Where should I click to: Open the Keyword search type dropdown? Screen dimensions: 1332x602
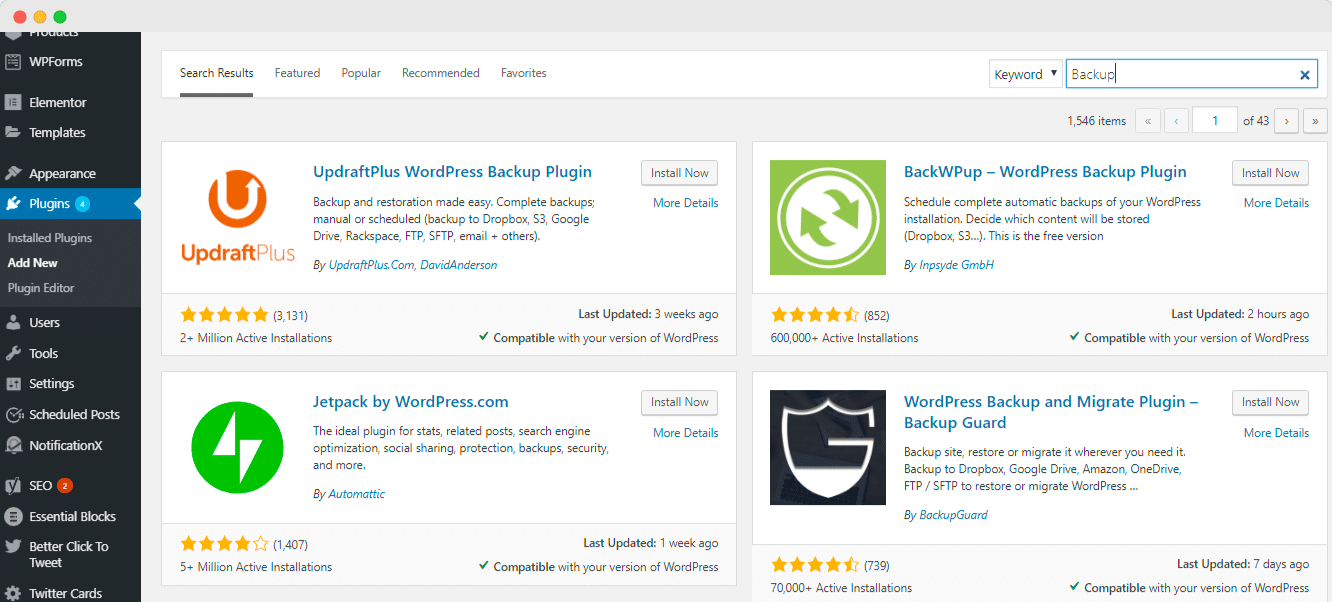[1026, 74]
